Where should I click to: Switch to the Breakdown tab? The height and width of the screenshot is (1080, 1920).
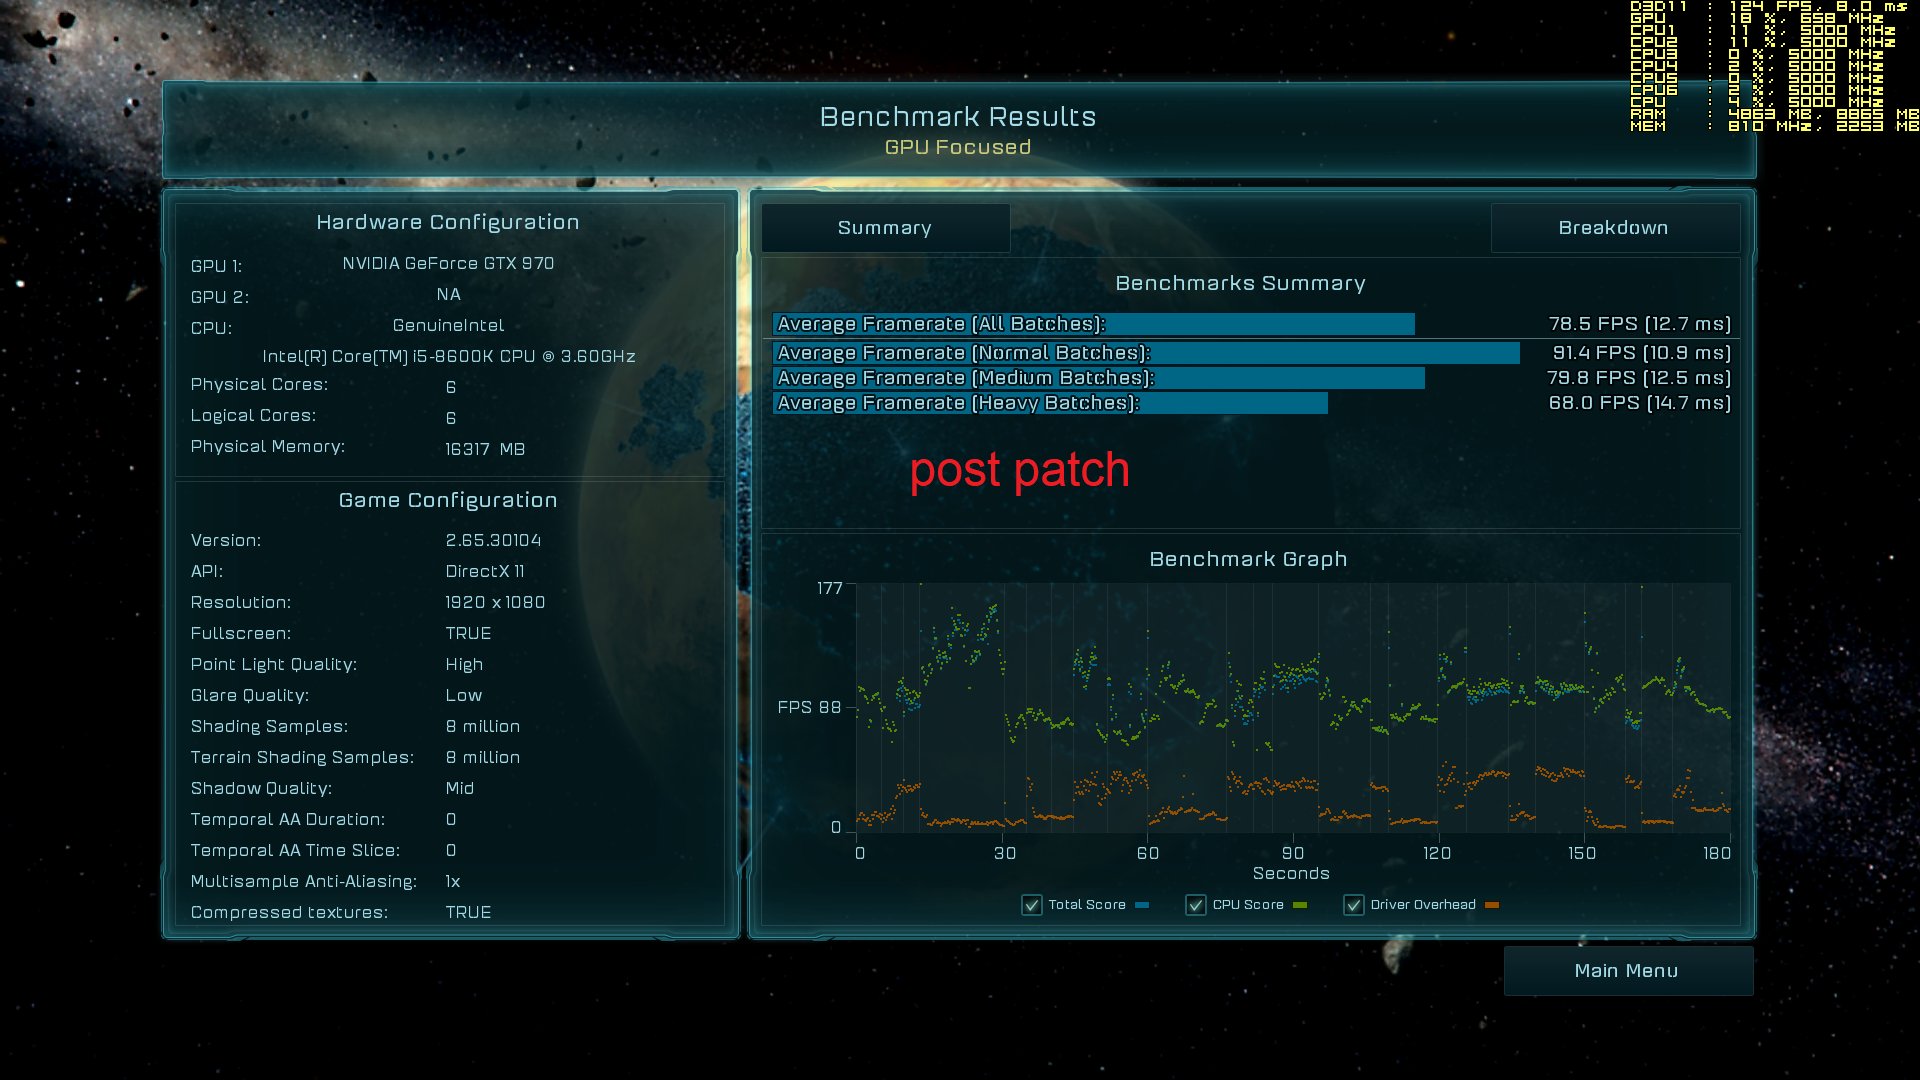[x=1613, y=228]
